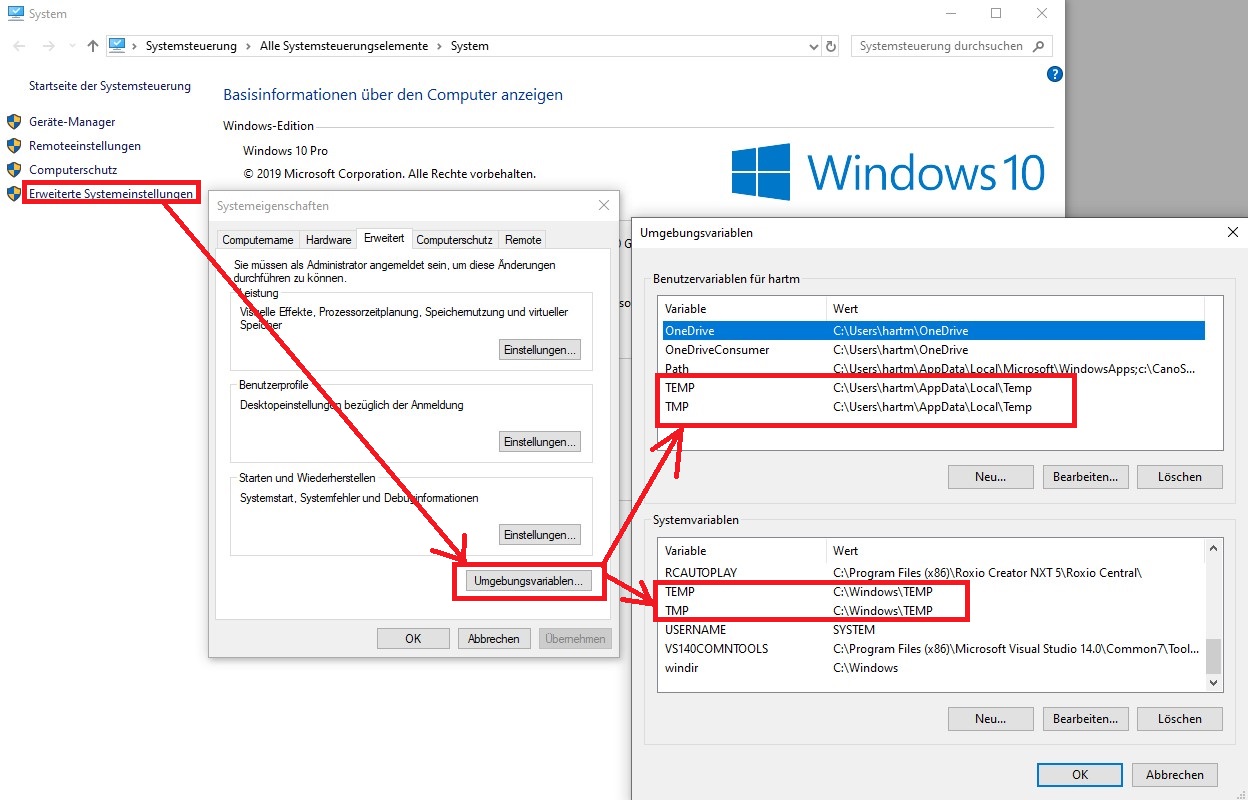The image size is (1248, 800).
Task: Click Abbrechen in Systemeigenschaften dialog
Action: (x=494, y=639)
